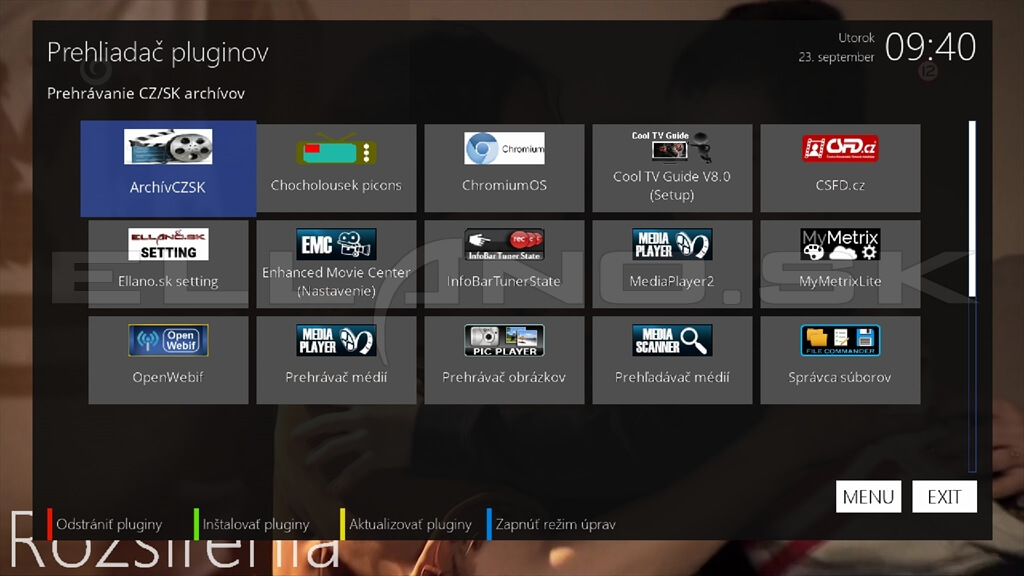This screenshot has height=576, width=1024.
Task: Click 'Enhanced Movie Center (Nastavenie)' label
Action: pos(336,281)
